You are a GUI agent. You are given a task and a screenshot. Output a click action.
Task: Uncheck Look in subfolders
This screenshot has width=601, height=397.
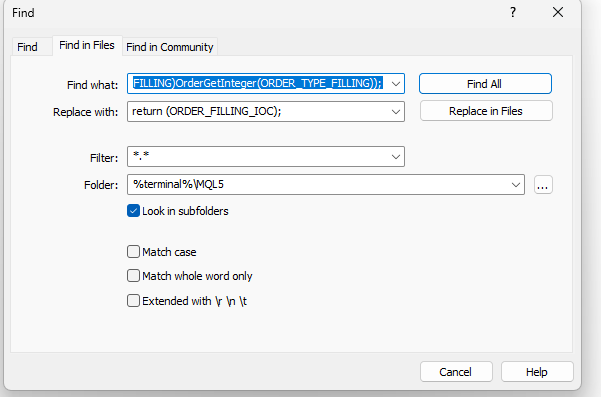[x=133, y=211]
